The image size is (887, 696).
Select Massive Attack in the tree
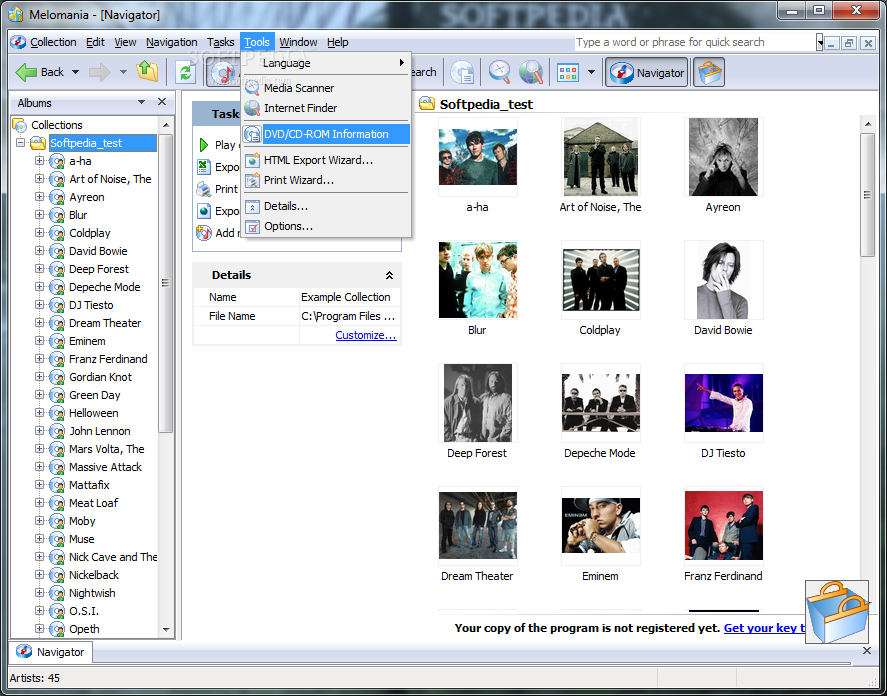(105, 467)
